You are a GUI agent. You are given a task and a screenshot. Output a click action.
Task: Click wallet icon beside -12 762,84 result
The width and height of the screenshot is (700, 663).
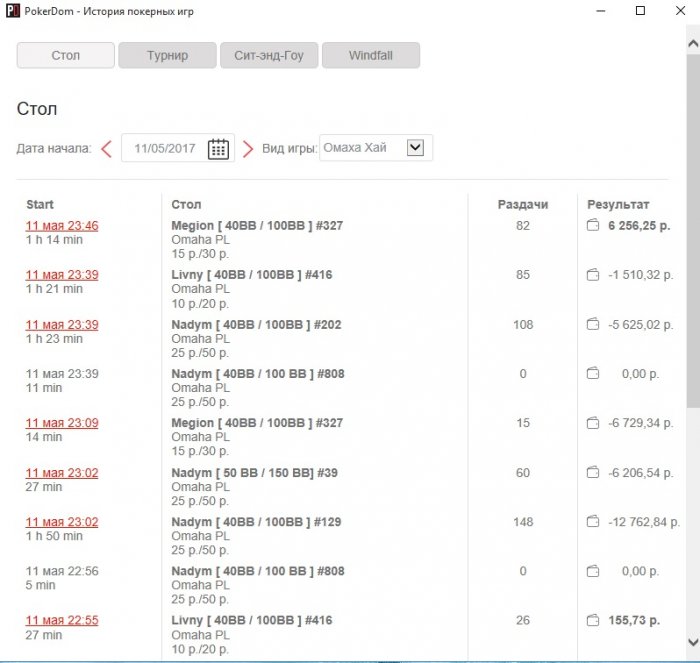coord(593,522)
